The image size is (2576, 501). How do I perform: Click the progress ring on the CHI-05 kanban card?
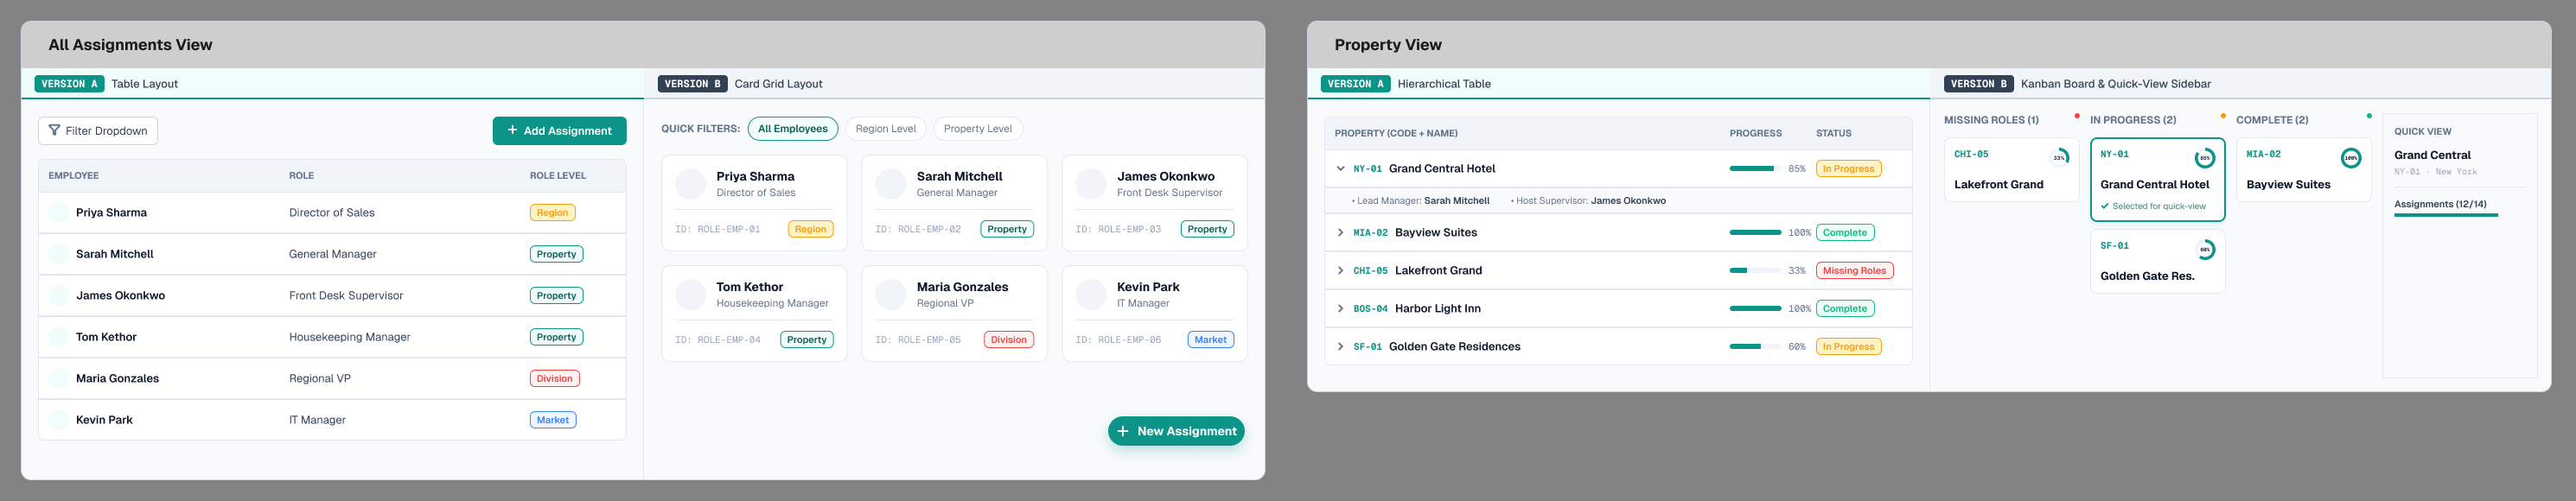pos(2059,158)
